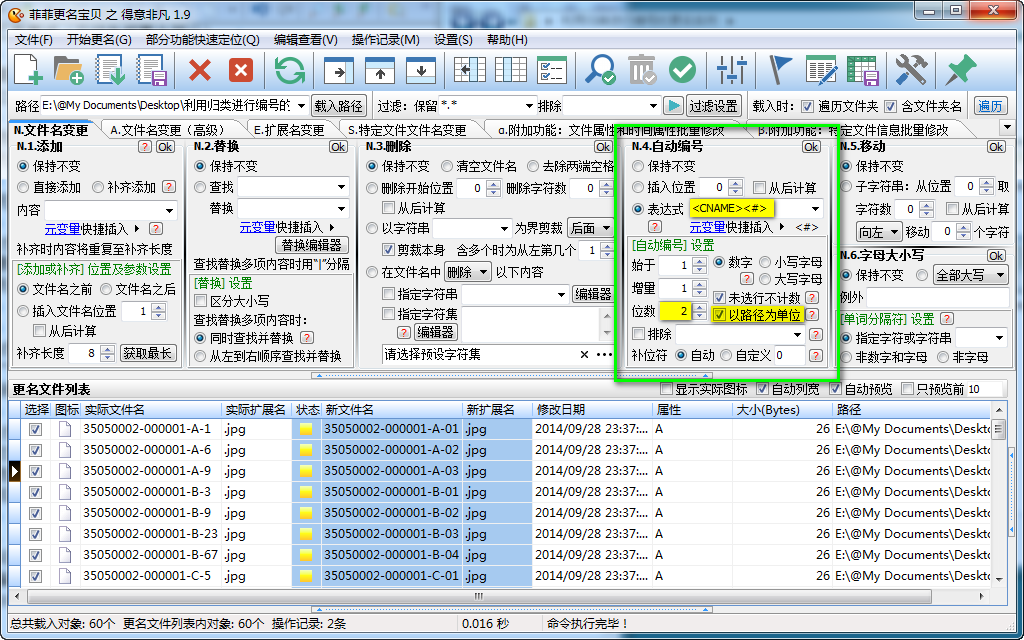Click the 只预览前 count field

[985, 389]
